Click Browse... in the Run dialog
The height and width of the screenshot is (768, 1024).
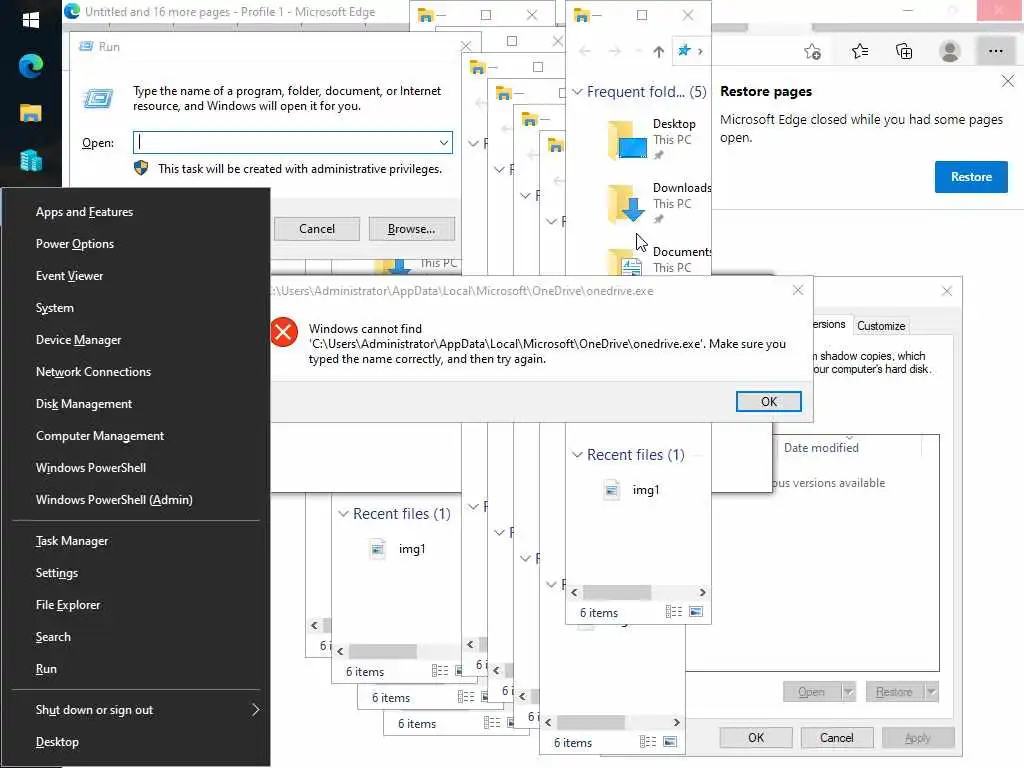point(411,229)
